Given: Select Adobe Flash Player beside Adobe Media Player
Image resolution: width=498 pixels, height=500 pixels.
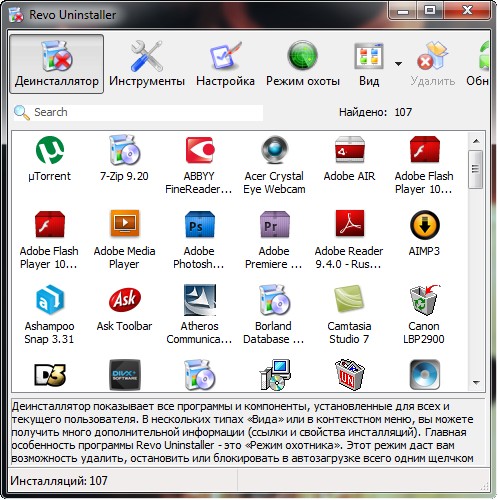Looking at the screenshot, I should 50,224.
